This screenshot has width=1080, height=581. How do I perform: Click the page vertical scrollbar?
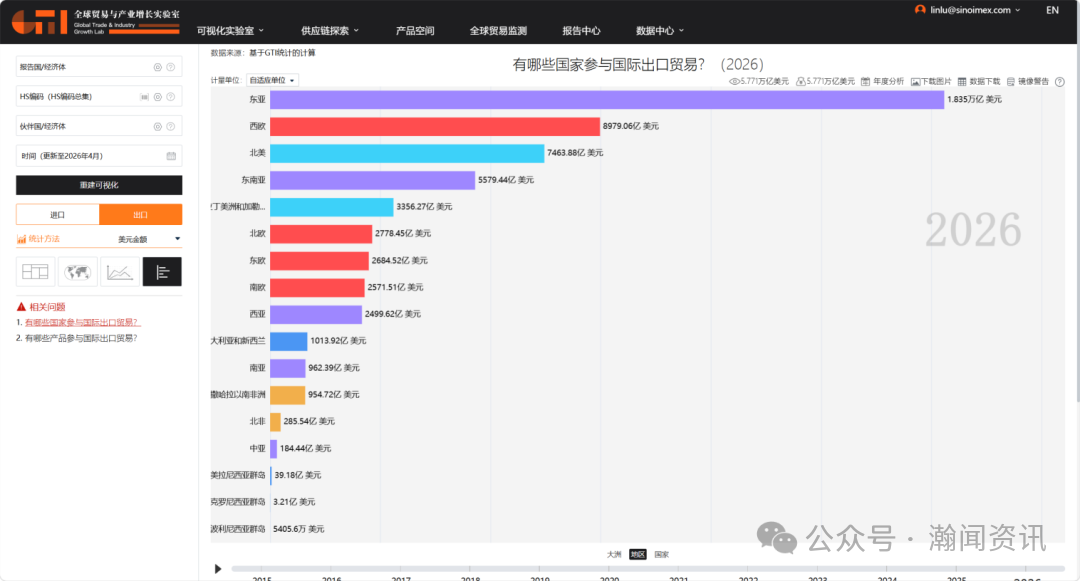[1077, 222]
